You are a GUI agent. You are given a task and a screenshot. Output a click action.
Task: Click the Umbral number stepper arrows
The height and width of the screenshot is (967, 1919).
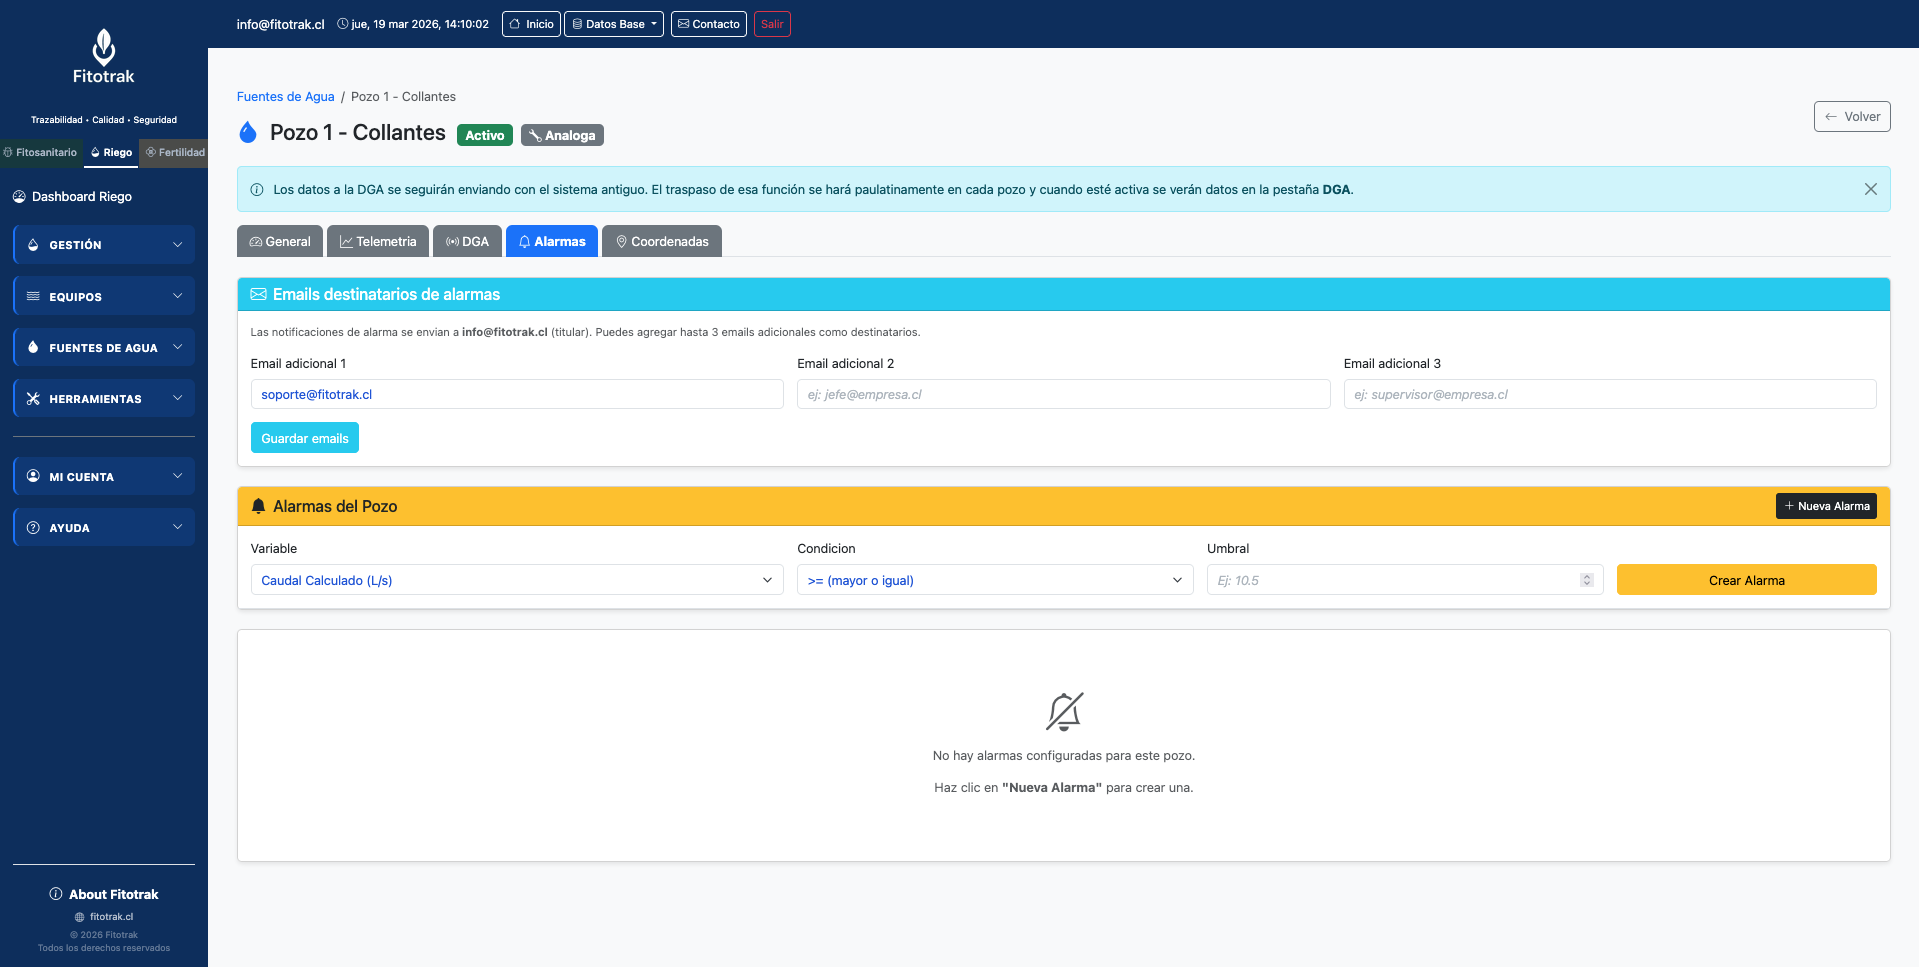pyautogui.click(x=1586, y=580)
